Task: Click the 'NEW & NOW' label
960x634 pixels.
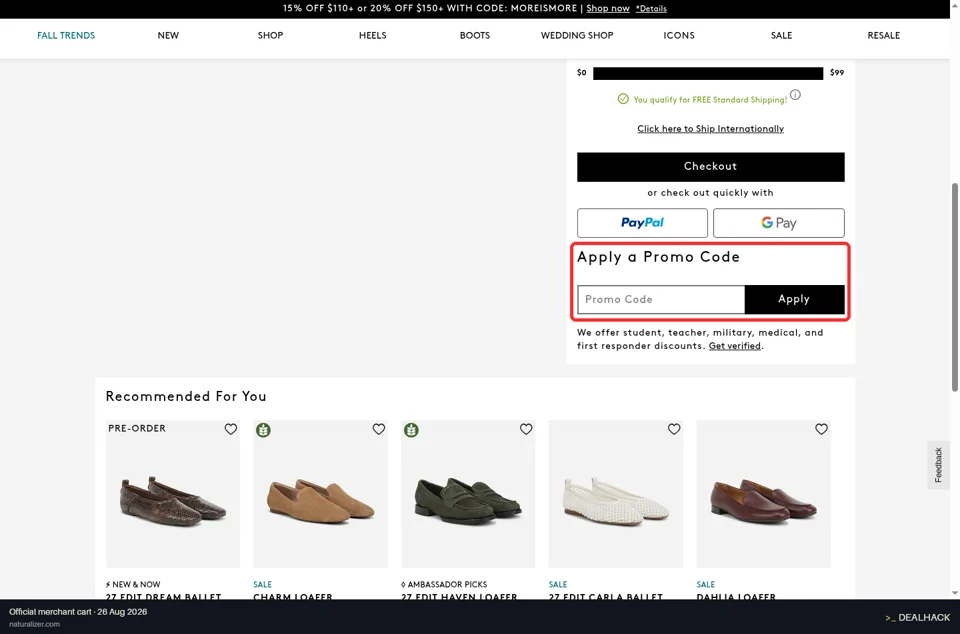Action: pos(133,584)
